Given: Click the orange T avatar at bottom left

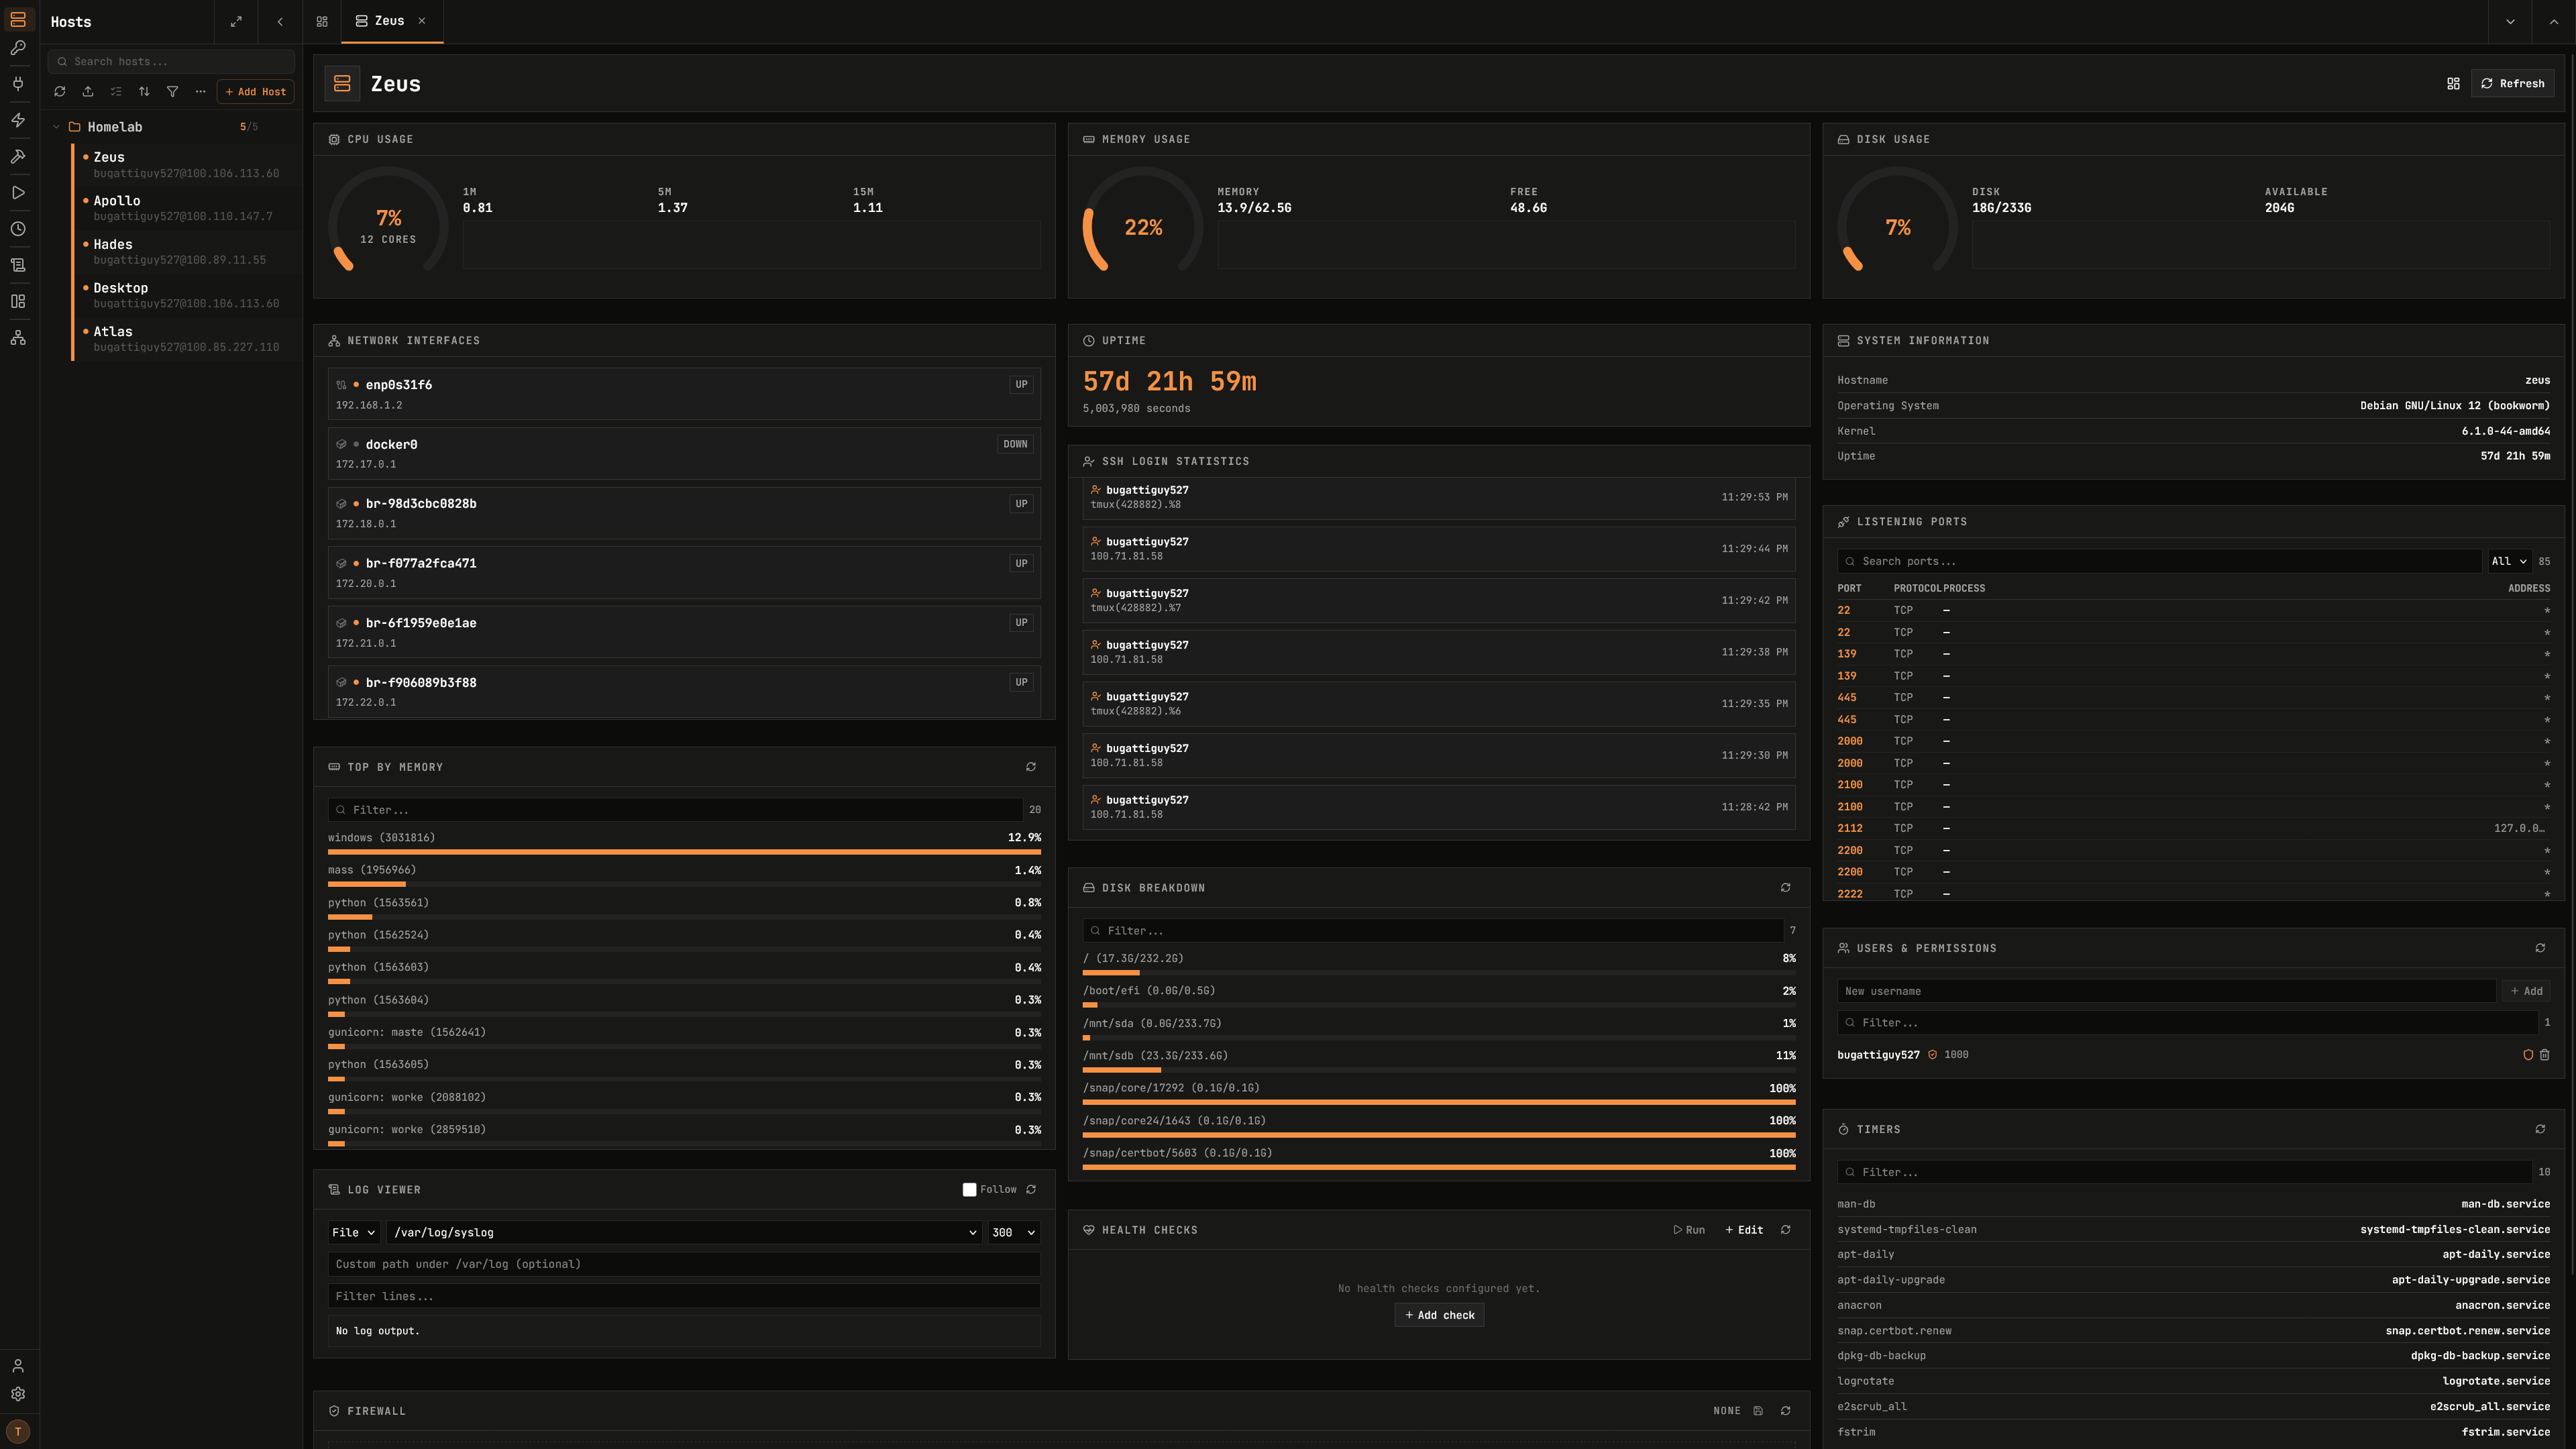Looking at the screenshot, I should [x=18, y=1431].
